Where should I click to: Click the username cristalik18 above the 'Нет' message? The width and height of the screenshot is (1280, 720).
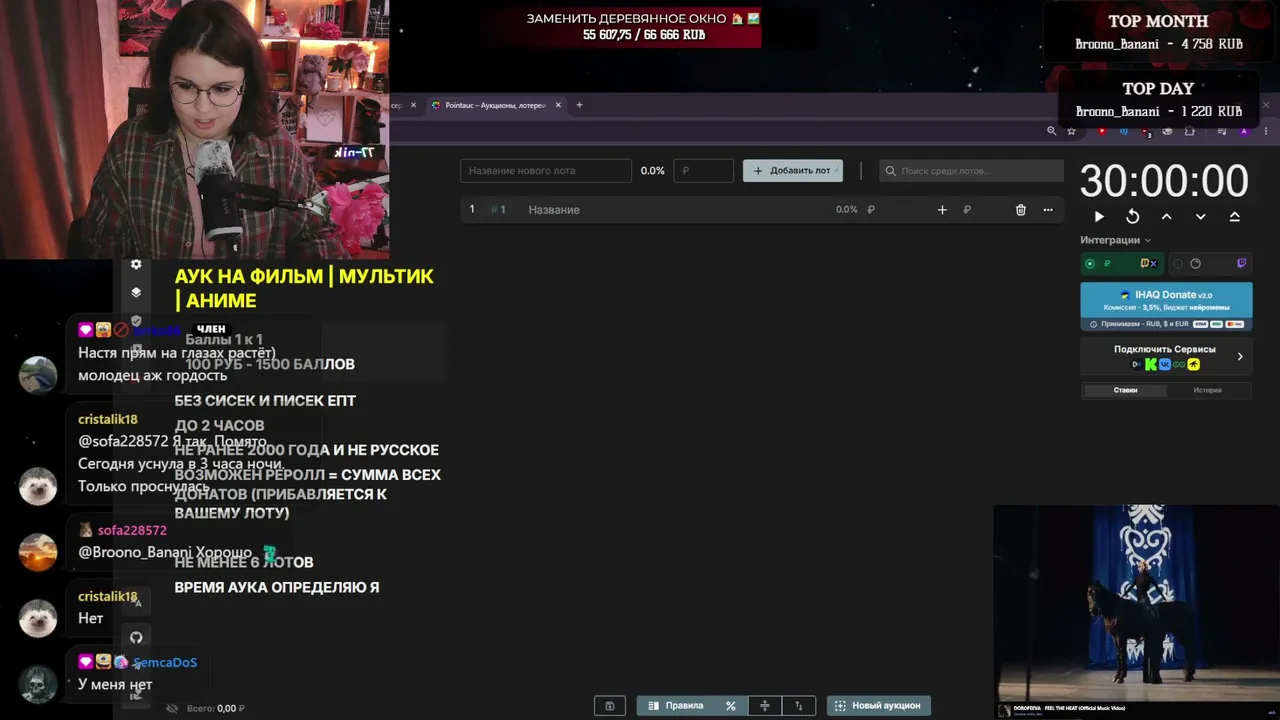tap(108, 597)
